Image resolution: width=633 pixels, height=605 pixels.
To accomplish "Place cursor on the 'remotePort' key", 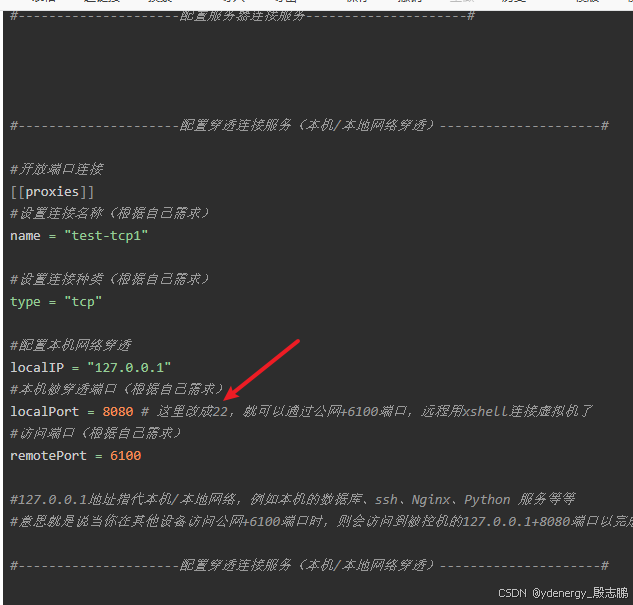I will [48, 456].
